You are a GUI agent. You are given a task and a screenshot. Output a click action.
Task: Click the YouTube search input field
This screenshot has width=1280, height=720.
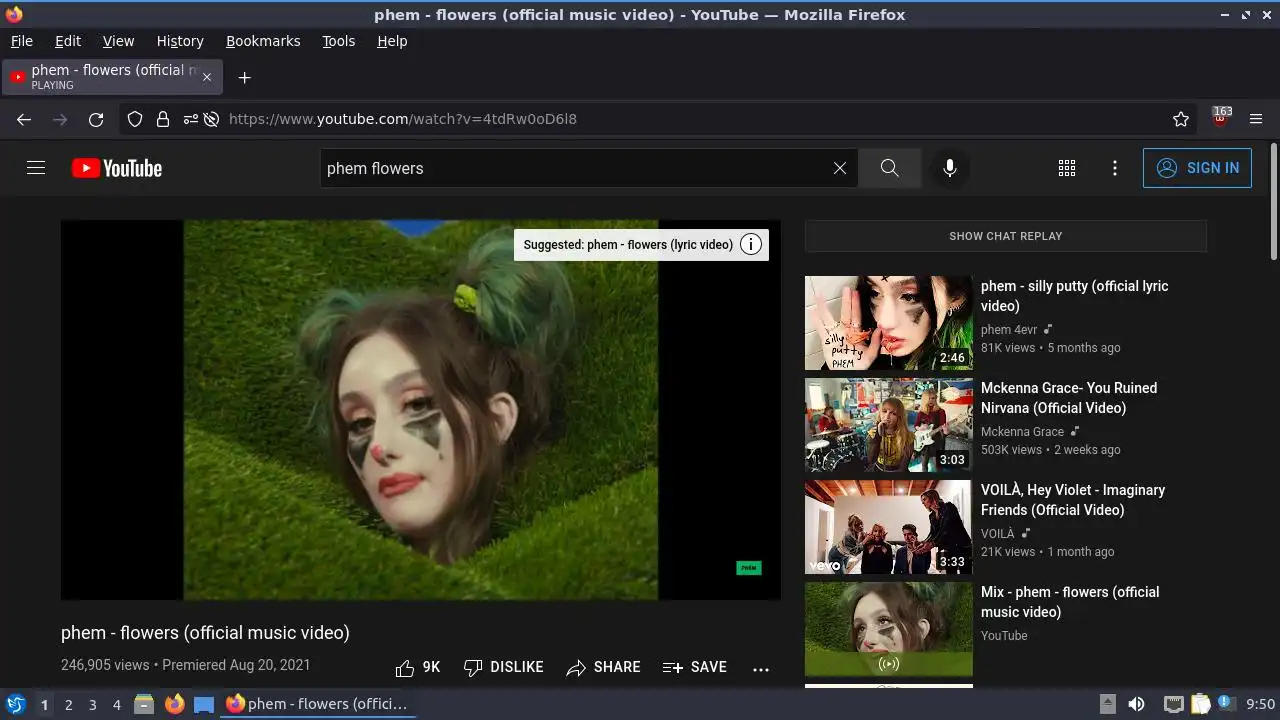[x=575, y=168]
